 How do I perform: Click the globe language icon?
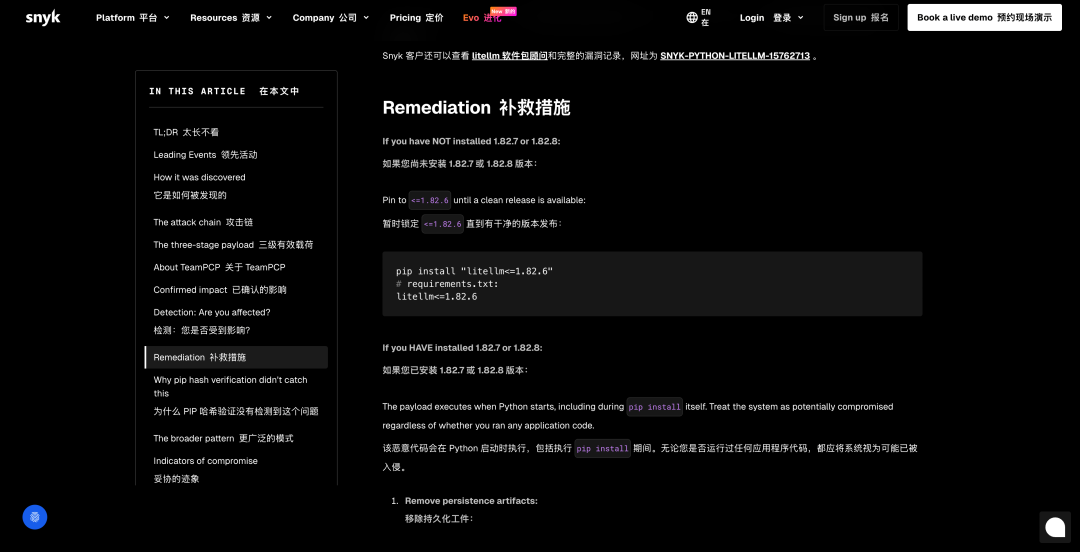[x=692, y=18]
